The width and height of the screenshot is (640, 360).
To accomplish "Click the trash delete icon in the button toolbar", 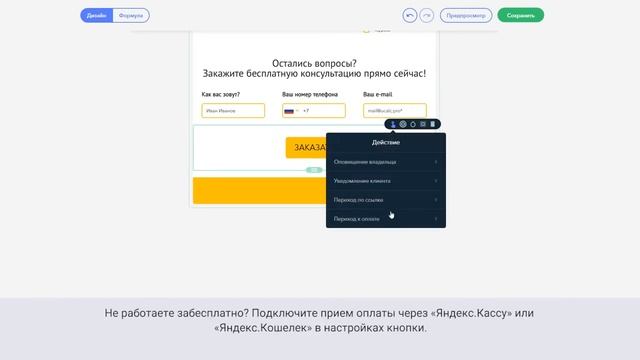I will pos(433,124).
